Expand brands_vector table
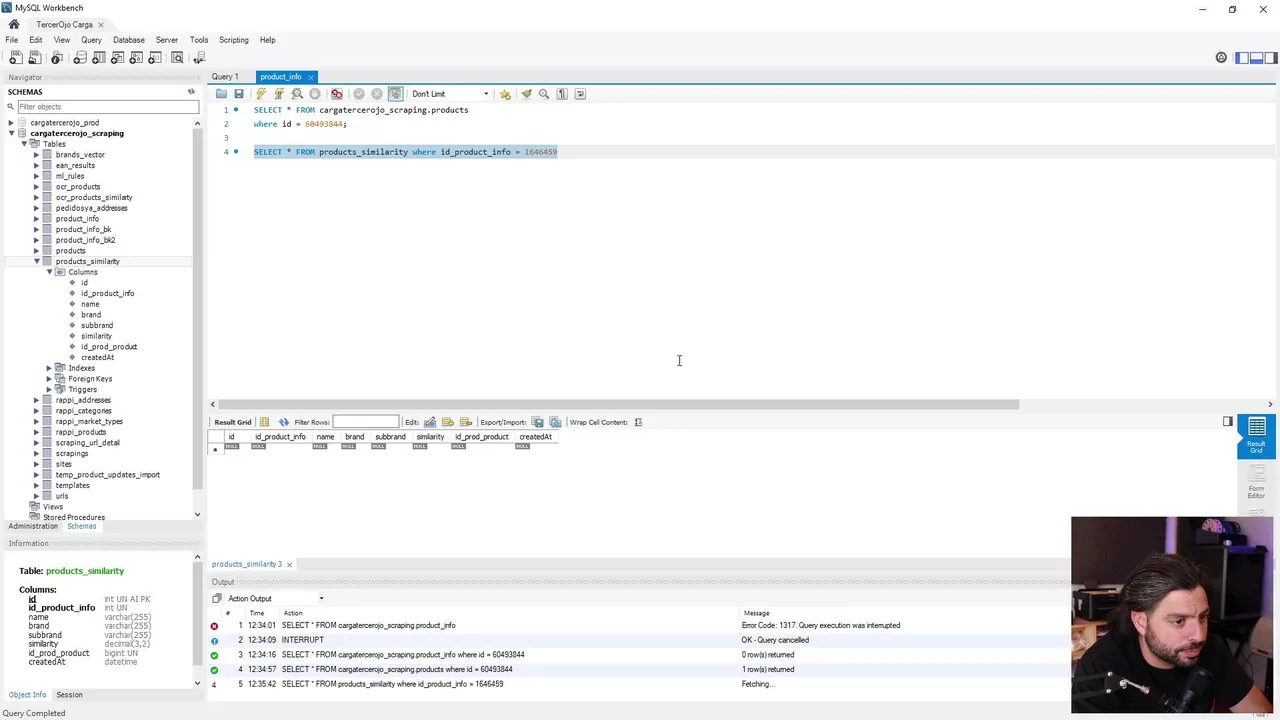 point(36,155)
